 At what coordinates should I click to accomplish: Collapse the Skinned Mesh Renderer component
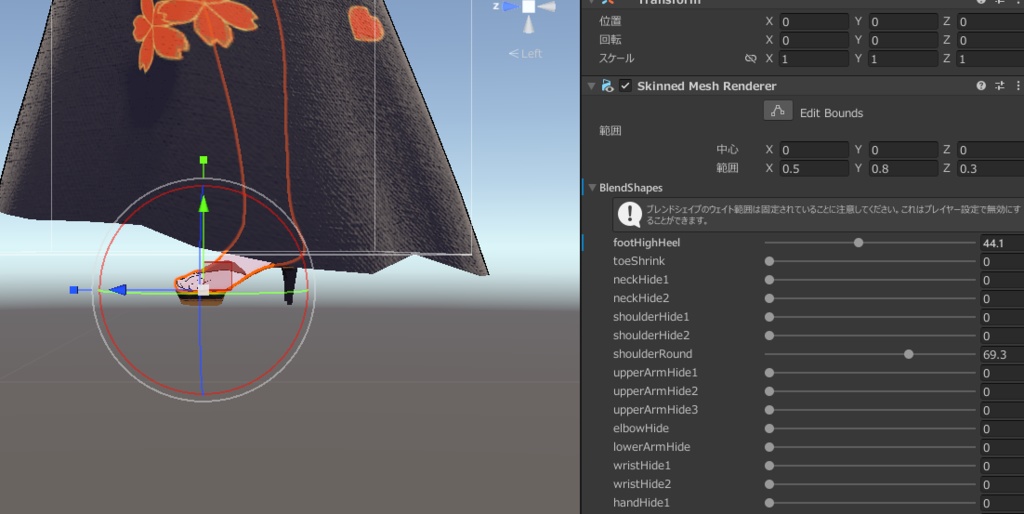[x=591, y=86]
